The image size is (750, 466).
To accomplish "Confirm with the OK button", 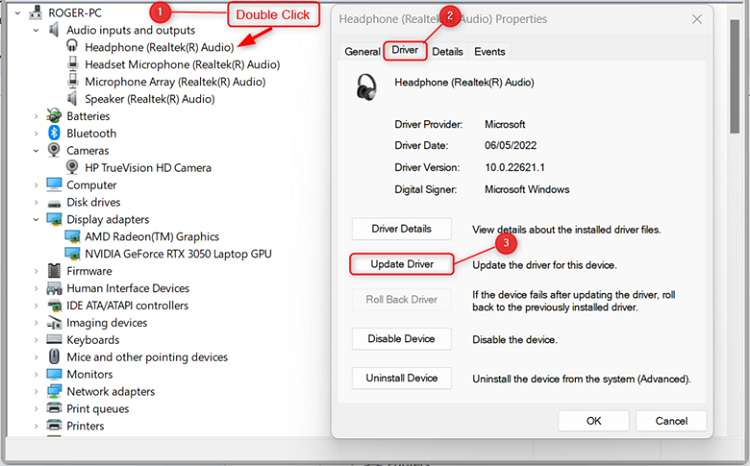I will point(594,421).
